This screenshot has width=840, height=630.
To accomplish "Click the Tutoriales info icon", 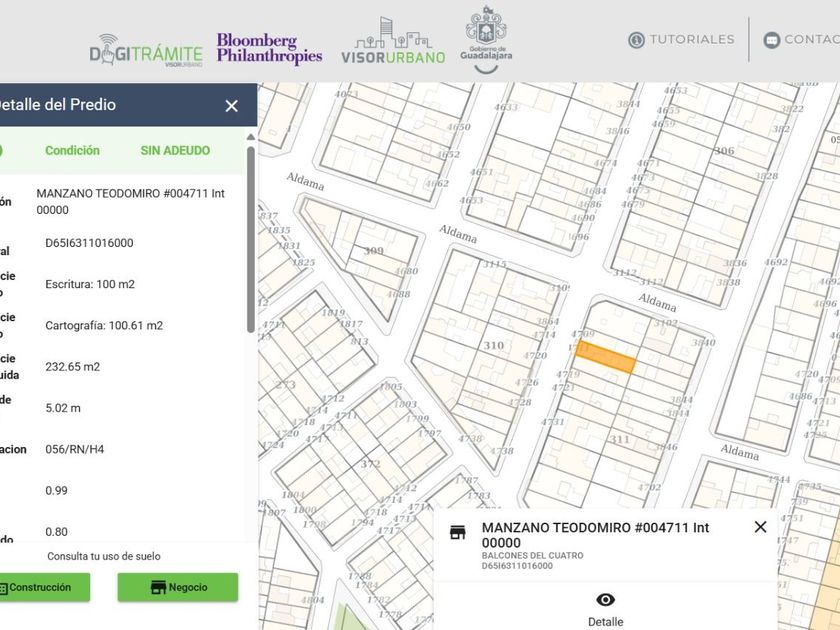I will 636,40.
